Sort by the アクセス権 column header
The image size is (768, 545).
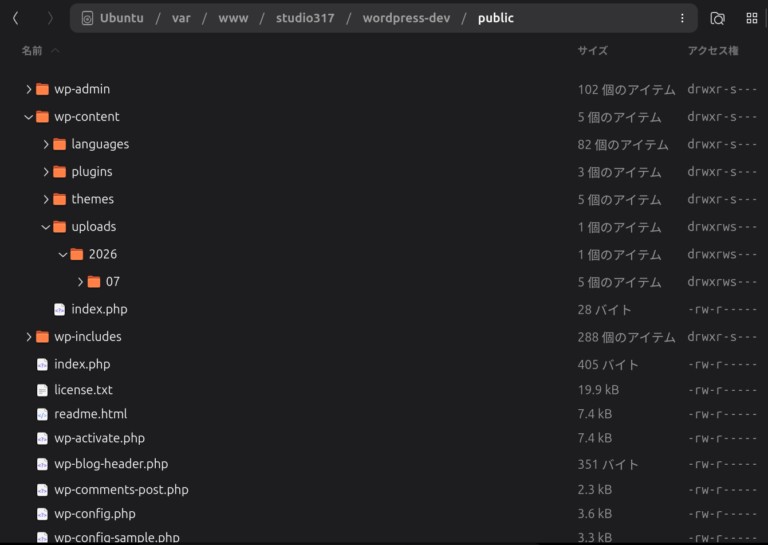coord(713,50)
